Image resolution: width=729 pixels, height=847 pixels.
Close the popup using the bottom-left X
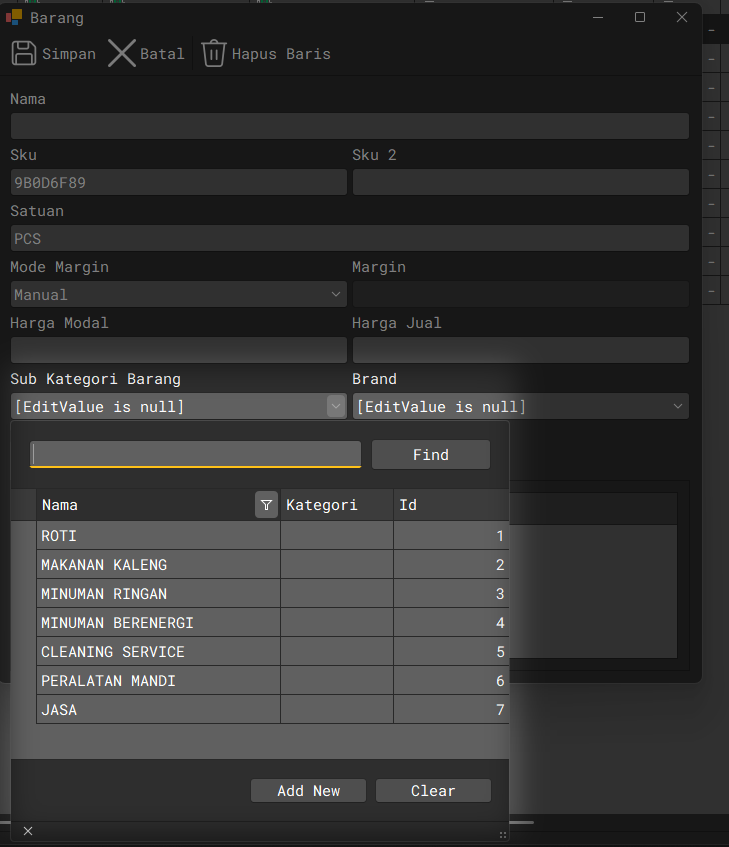point(28,831)
